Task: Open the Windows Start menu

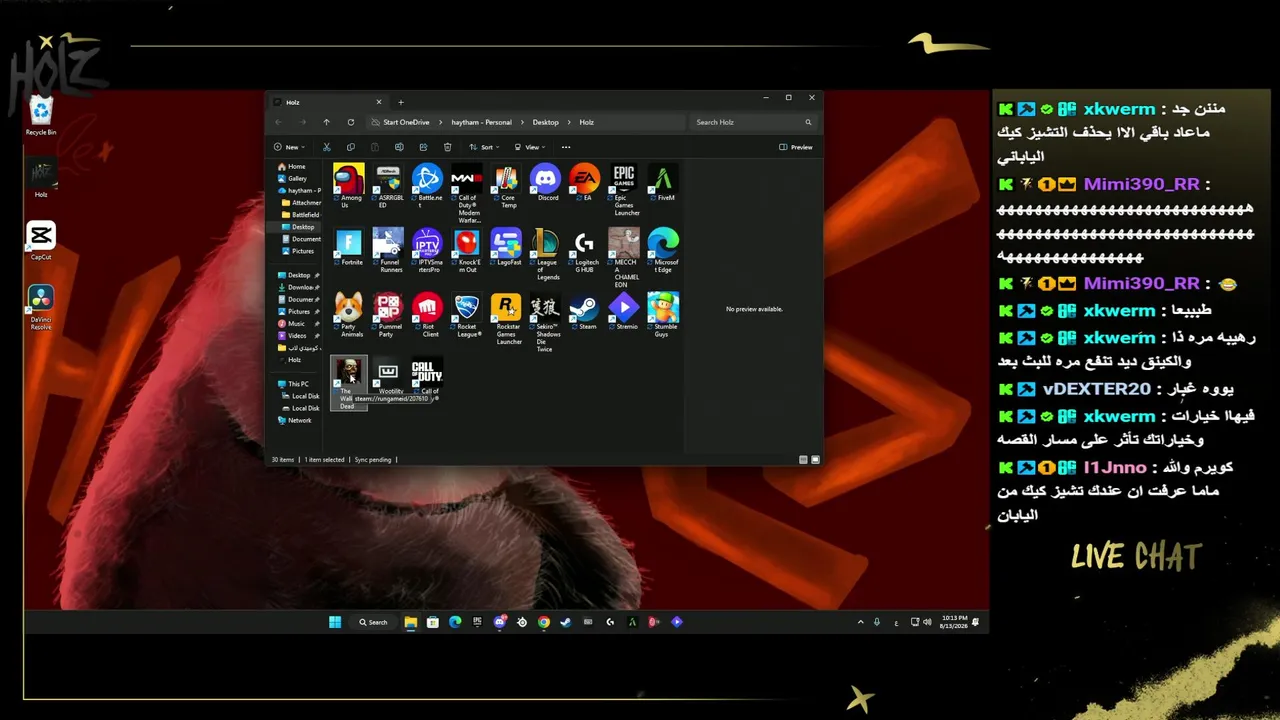Action: (335, 622)
